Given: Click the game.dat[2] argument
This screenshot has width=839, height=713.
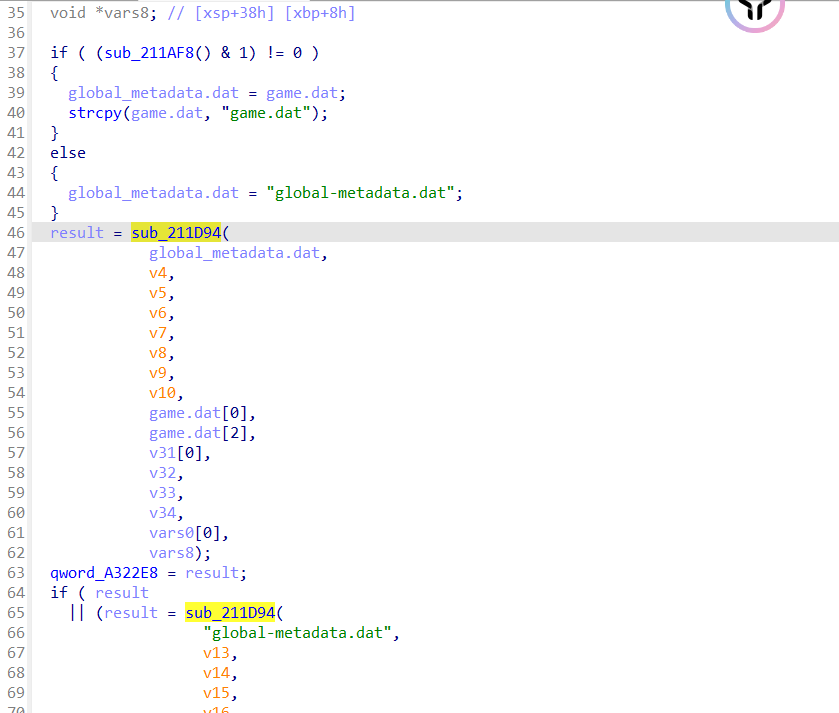Looking at the screenshot, I should point(198,433).
